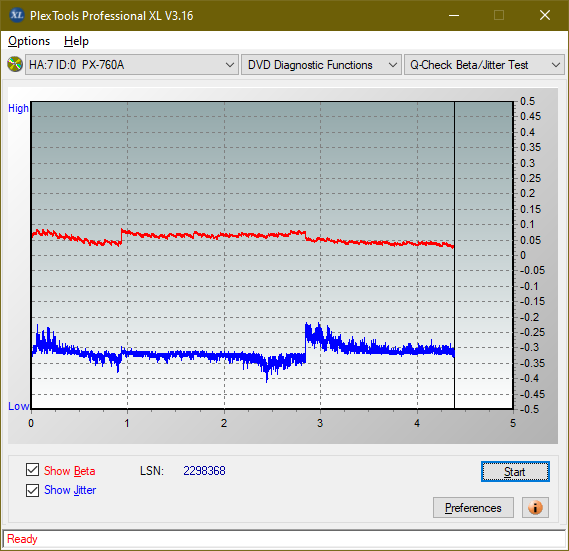Open the Q-Check Beta/Jitter Test dropdown
Screen dimensions: 569x551
(484, 65)
